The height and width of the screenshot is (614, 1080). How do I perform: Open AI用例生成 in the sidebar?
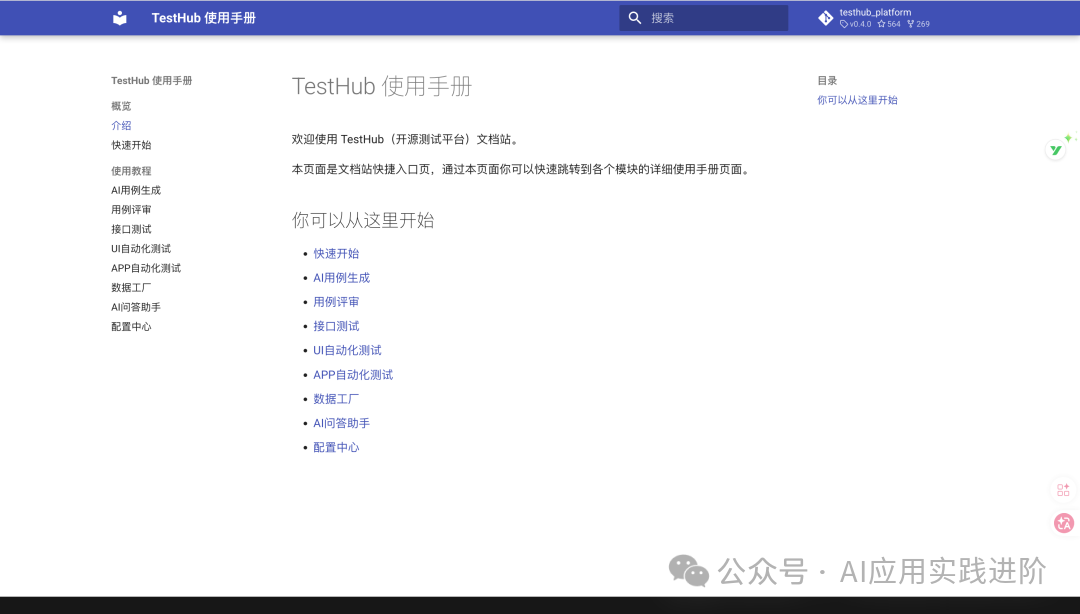pyautogui.click(x=136, y=190)
